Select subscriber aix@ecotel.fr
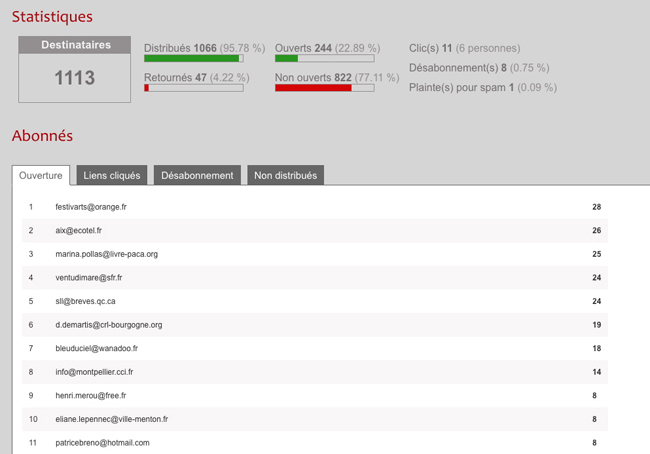The width and height of the screenshot is (650, 454). [78, 231]
